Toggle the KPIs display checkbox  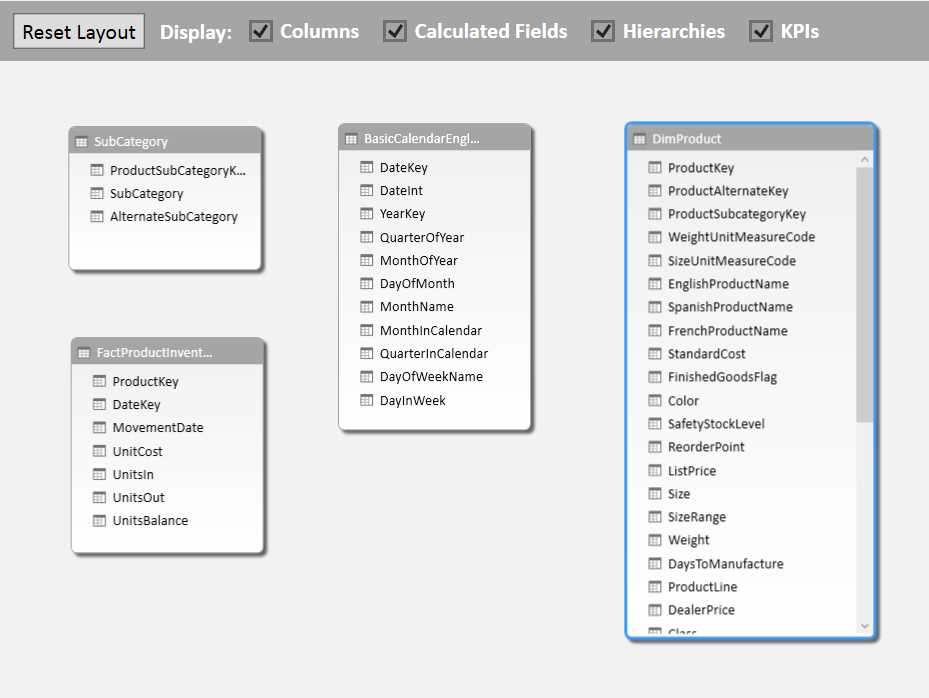click(x=761, y=31)
